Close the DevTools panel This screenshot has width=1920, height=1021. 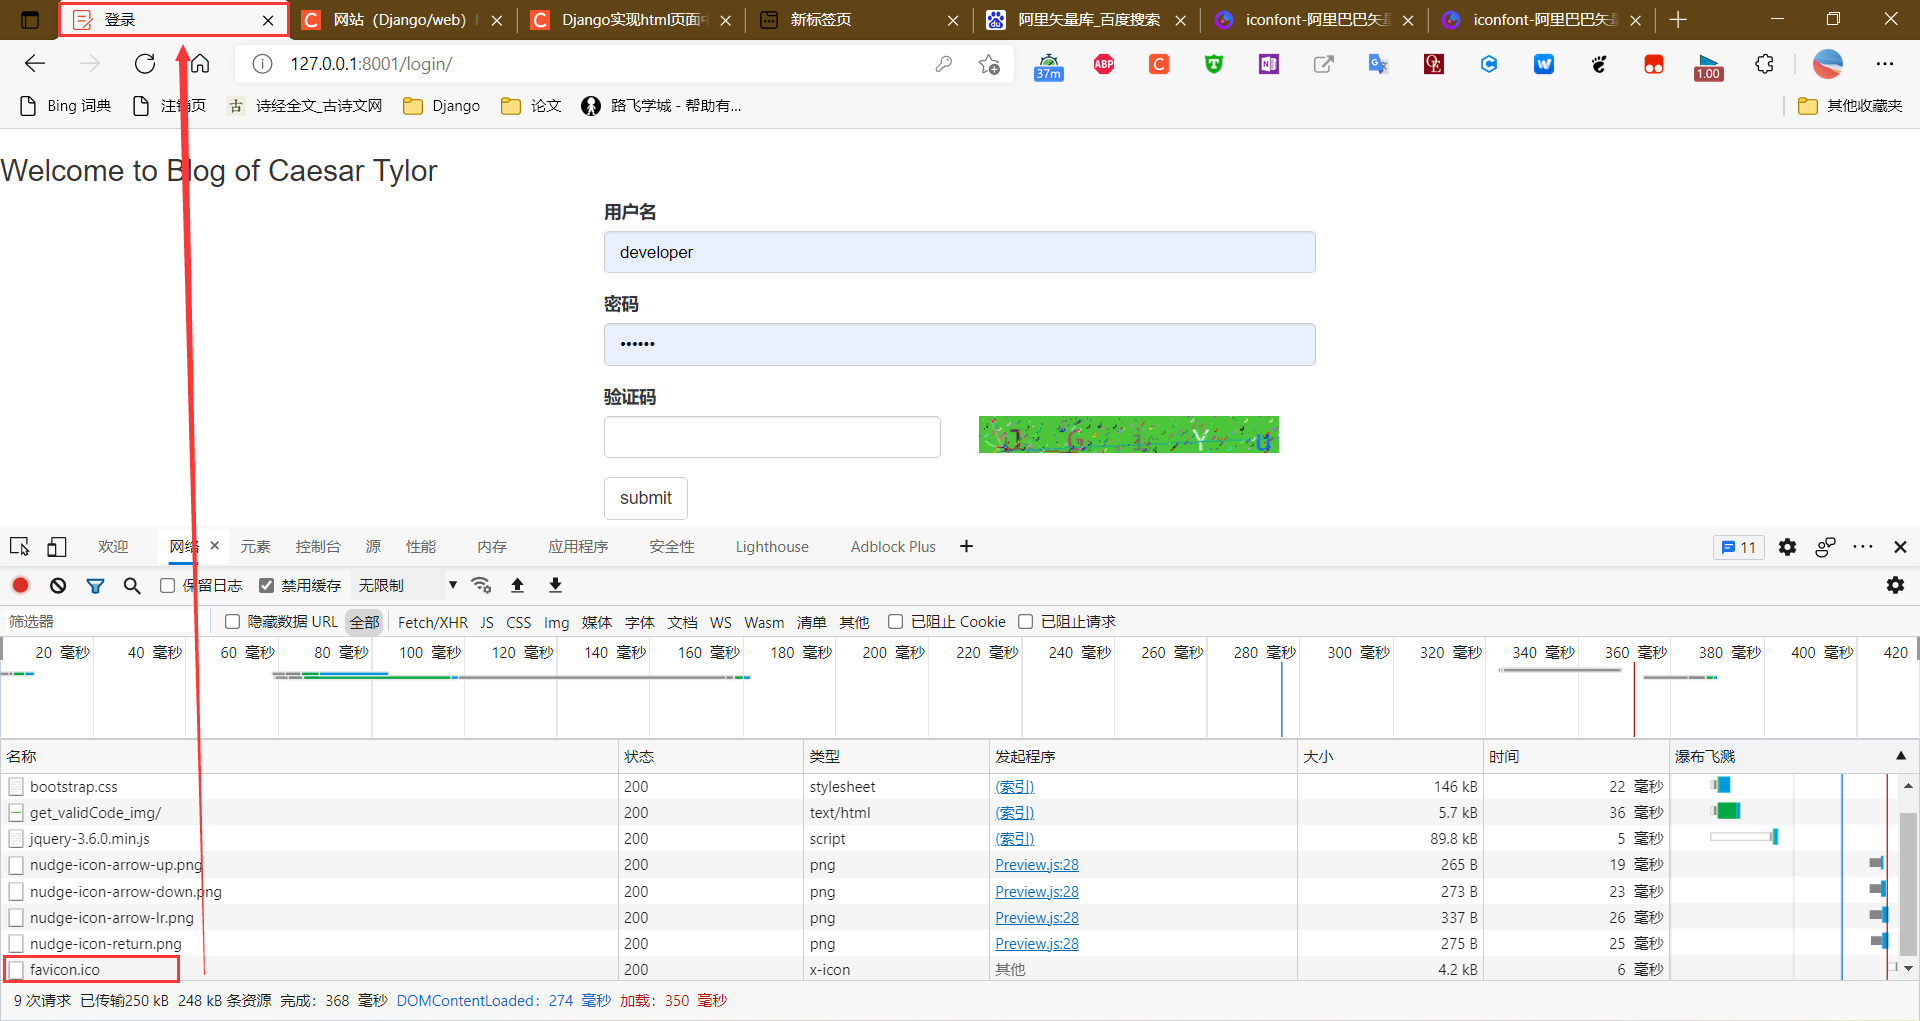click(x=1900, y=547)
